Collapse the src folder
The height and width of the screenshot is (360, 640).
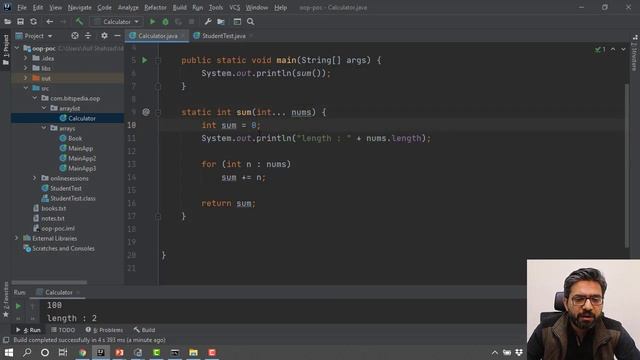26,88
